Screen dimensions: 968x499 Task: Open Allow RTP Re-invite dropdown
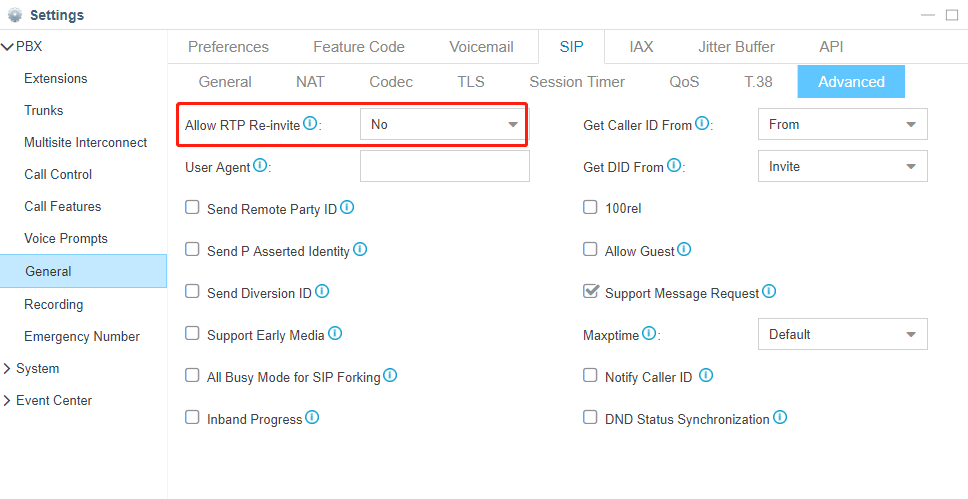442,124
